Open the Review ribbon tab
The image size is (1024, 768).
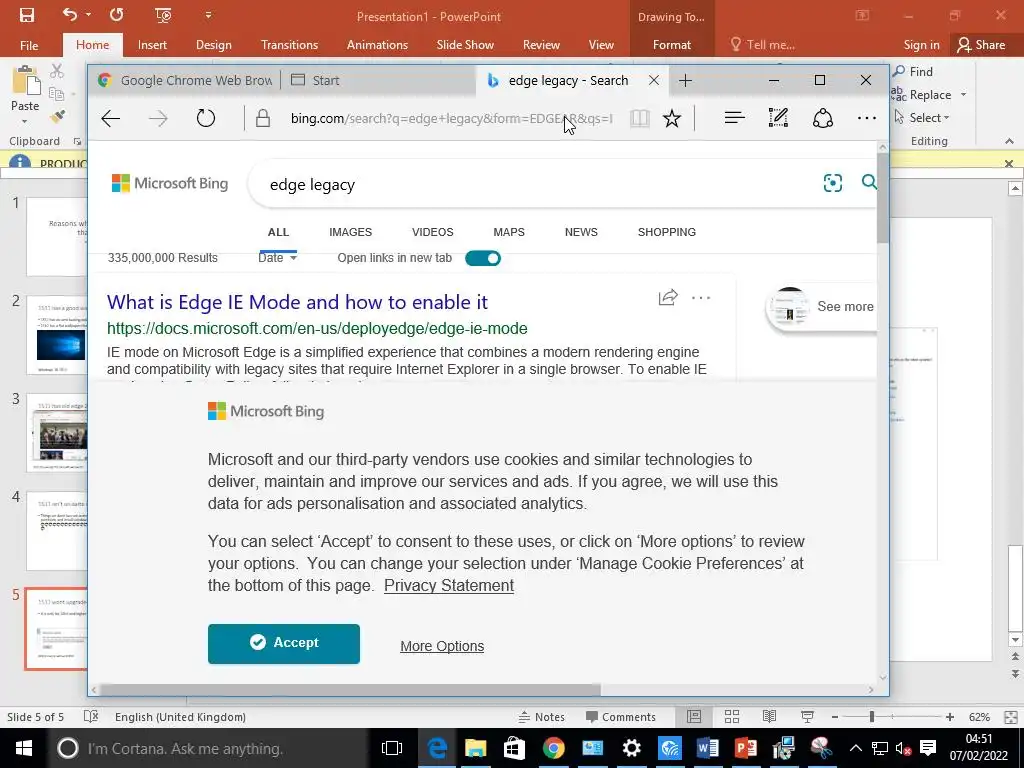[x=541, y=45]
